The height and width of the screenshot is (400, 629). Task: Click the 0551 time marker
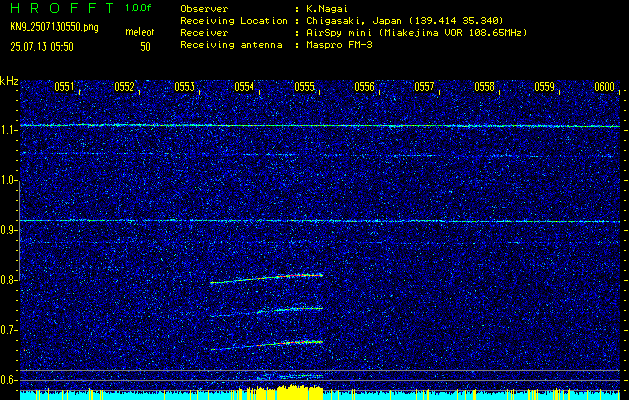point(64,87)
